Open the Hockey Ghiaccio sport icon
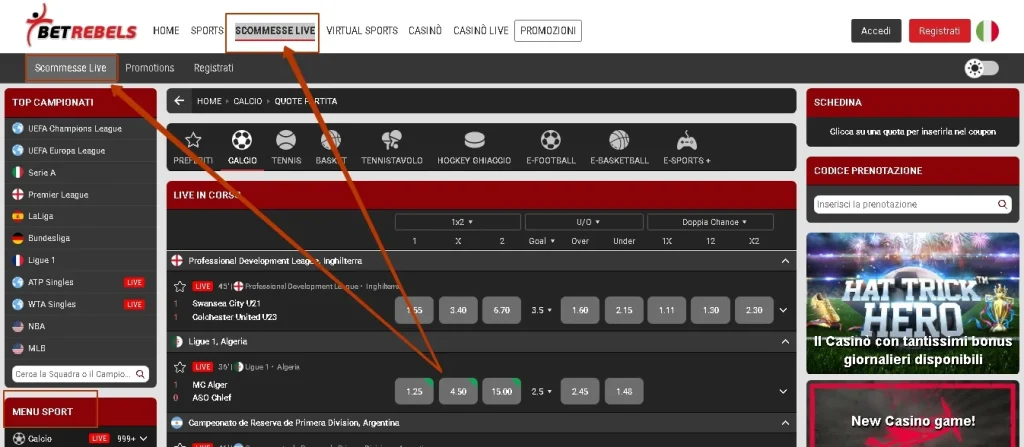Viewport: 1024px width, 447px height. [x=474, y=140]
